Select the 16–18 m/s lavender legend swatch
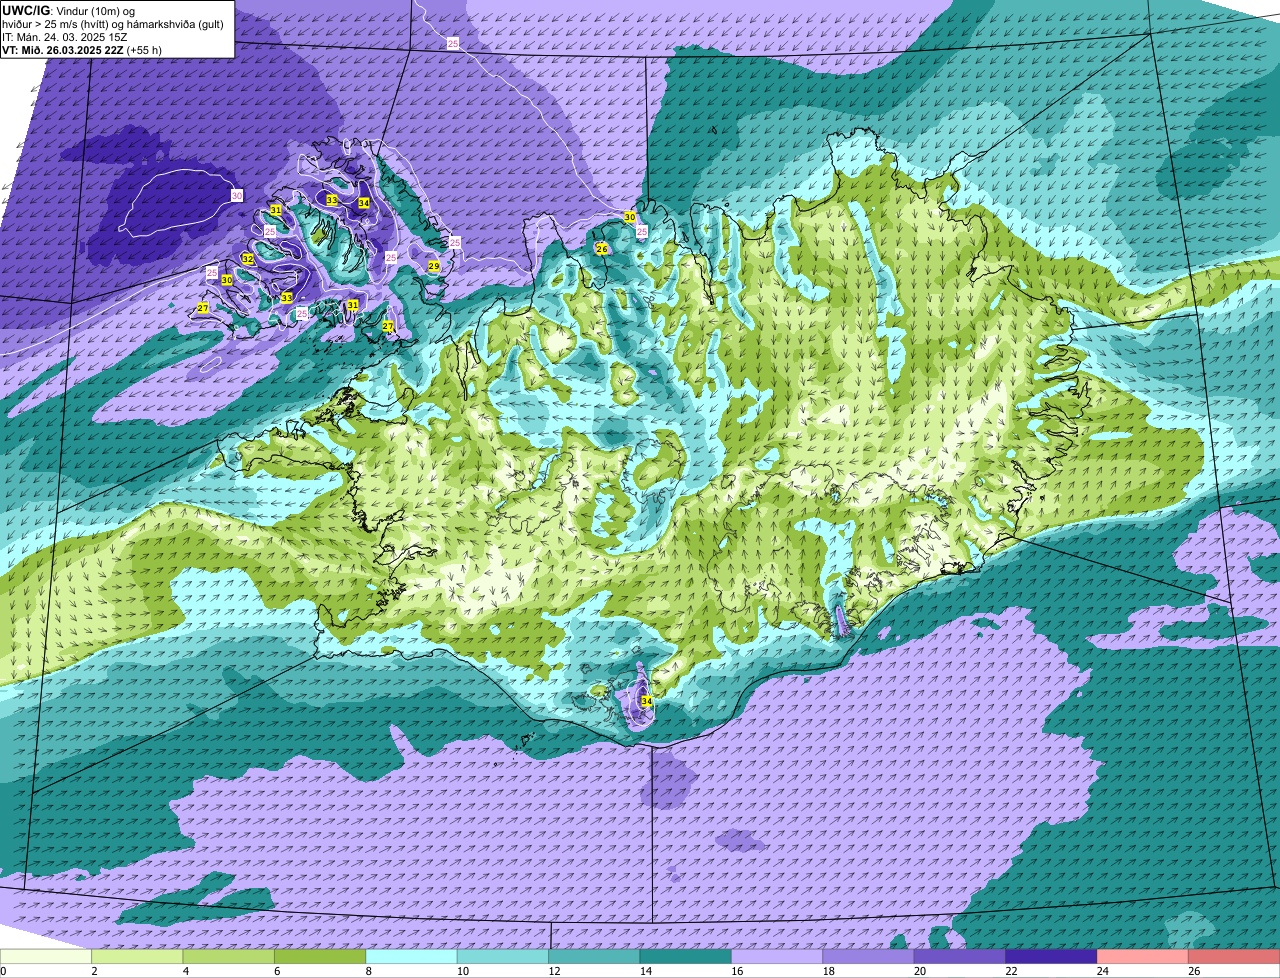This screenshot has height=978, width=1280. click(x=777, y=956)
